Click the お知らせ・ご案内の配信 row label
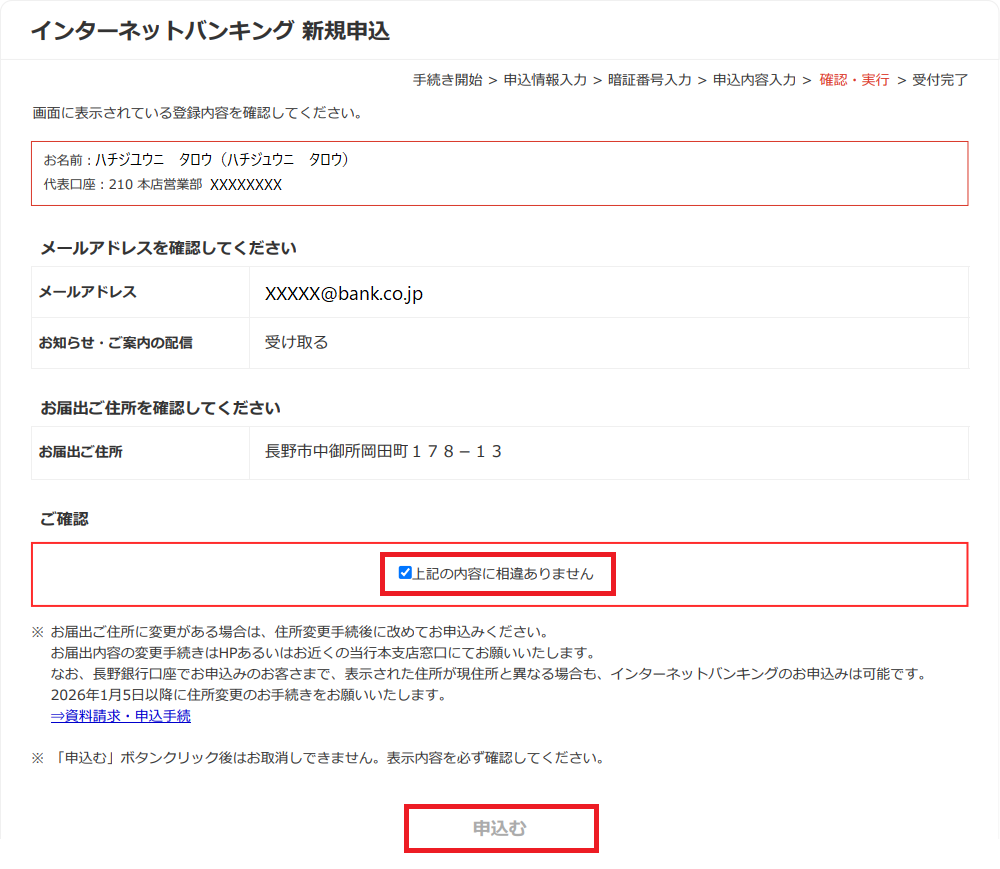 [115, 343]
